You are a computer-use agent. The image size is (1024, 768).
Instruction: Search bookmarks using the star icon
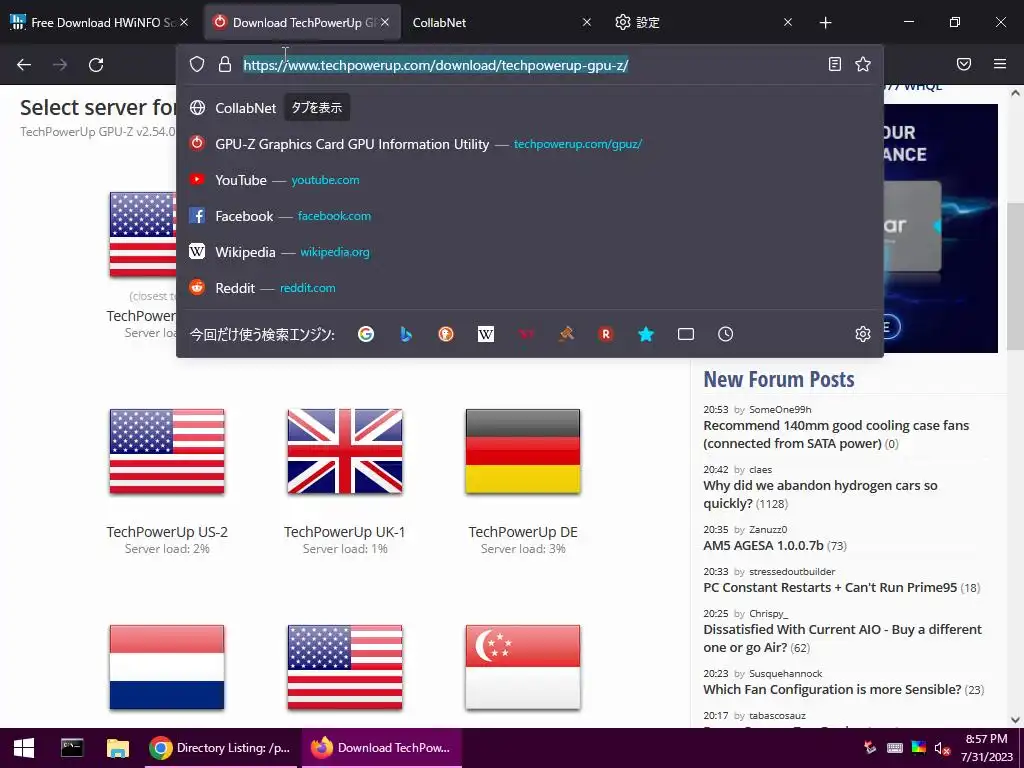(646, 334)
